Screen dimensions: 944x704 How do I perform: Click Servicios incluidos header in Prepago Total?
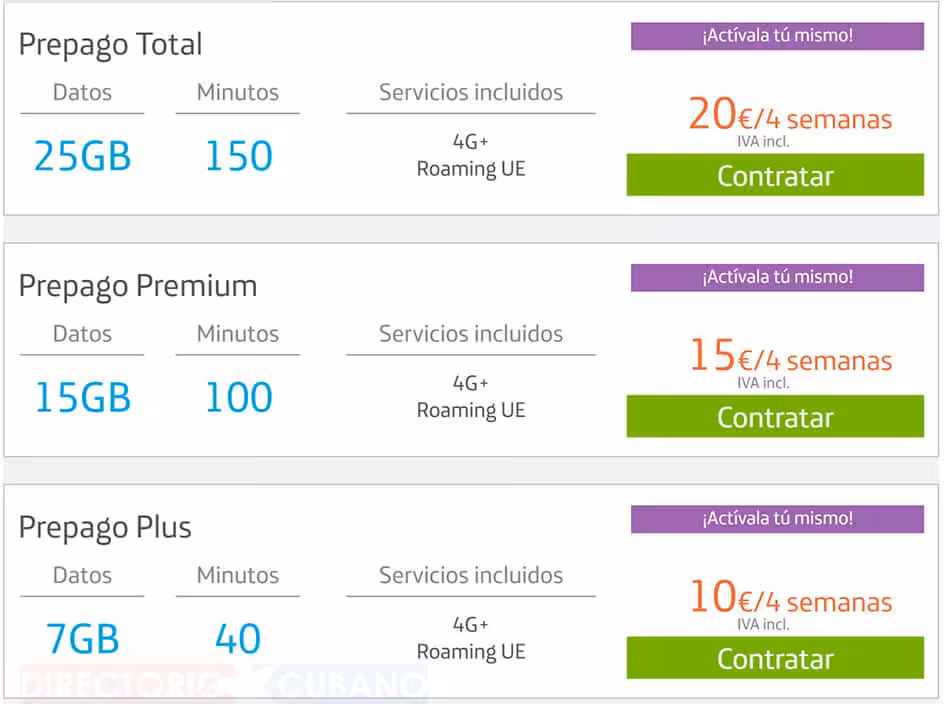point(471,93)
